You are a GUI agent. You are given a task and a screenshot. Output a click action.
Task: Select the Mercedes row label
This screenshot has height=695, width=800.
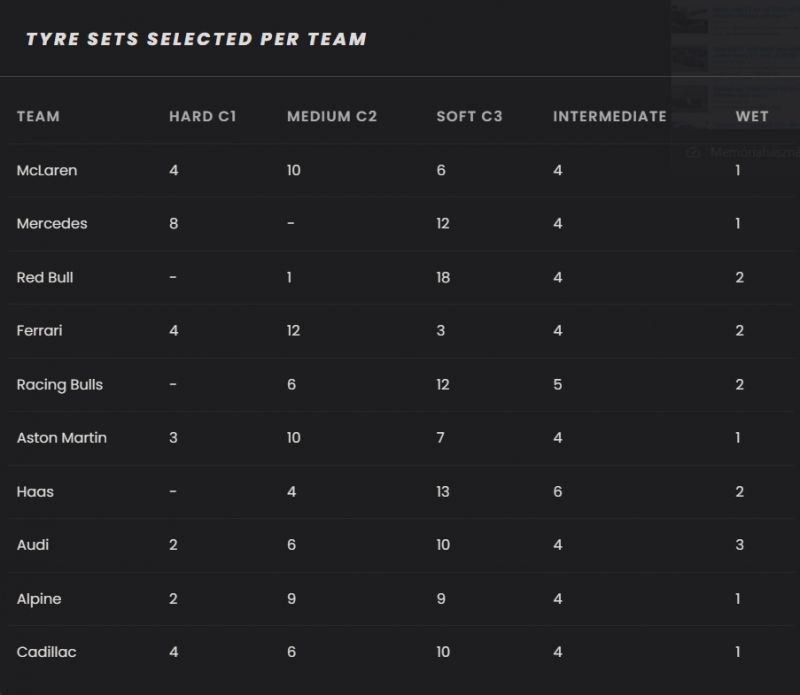pos(52,223)
